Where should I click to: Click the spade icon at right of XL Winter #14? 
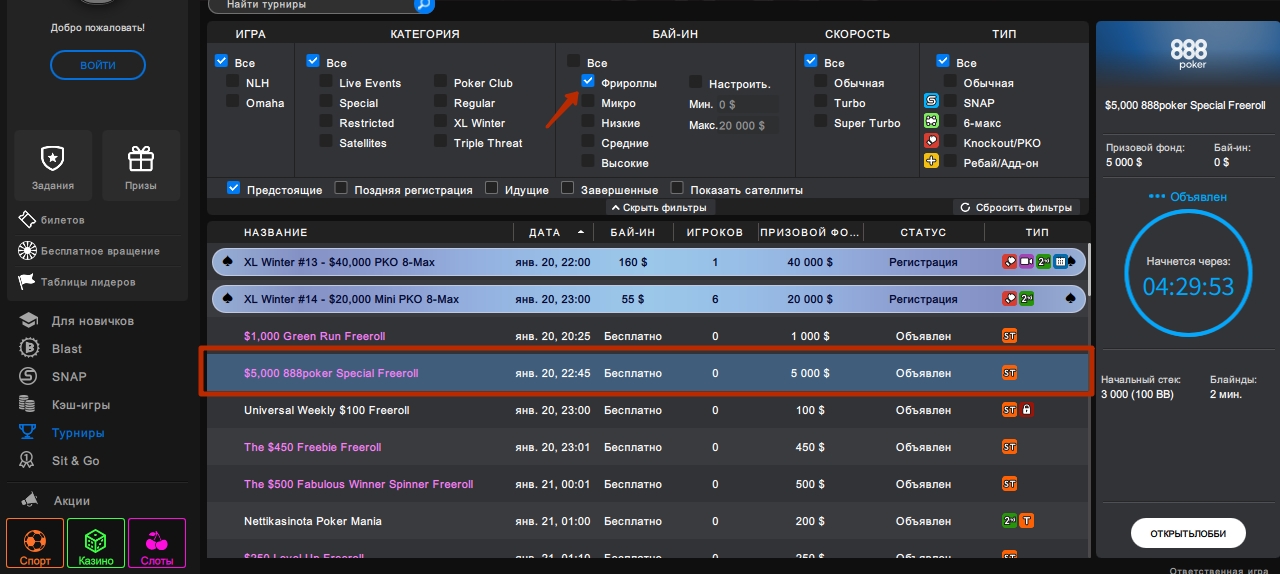pyautogui.click(x=1070, y=299)
